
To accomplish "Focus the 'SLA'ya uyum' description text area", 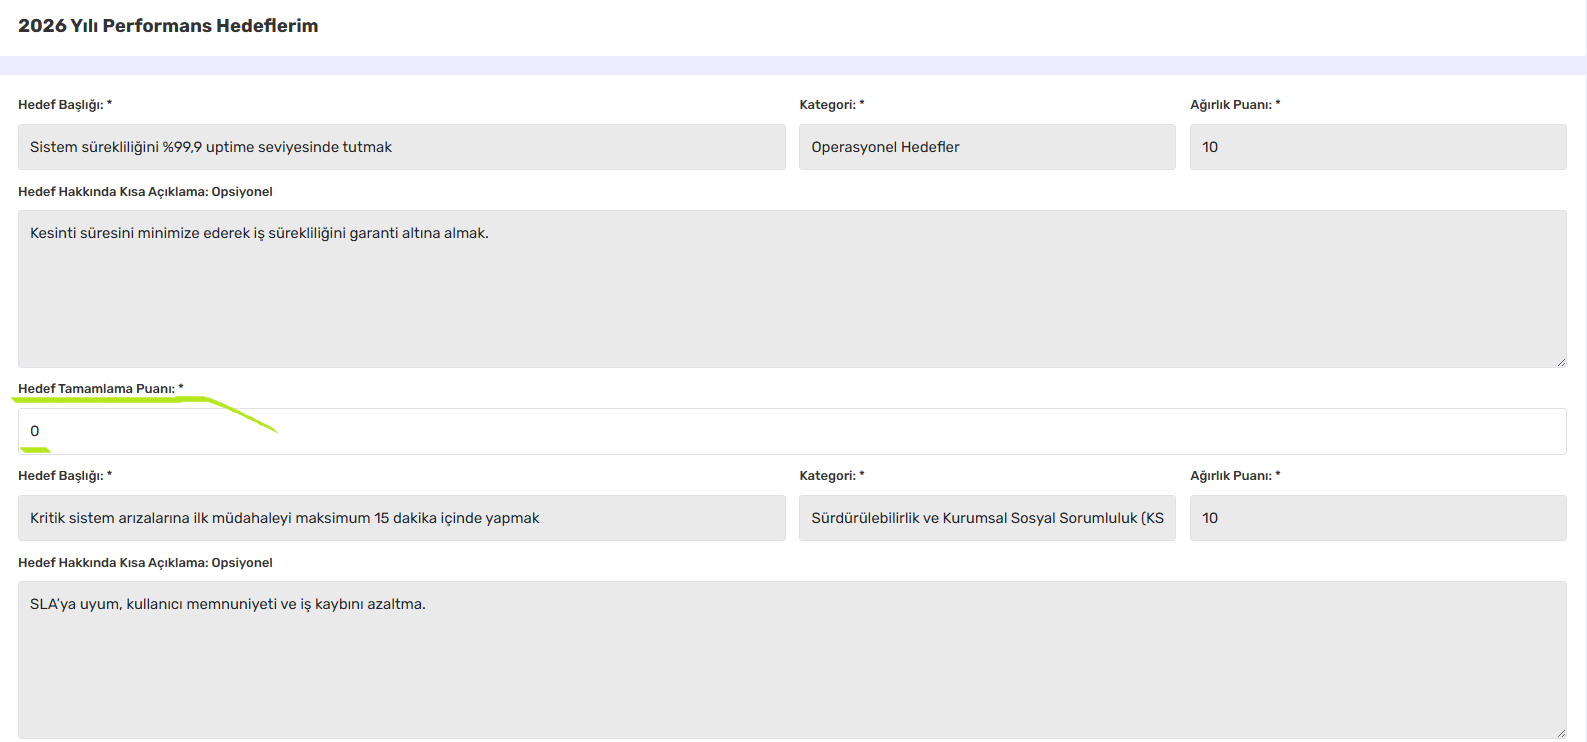I will pos(792,660).
